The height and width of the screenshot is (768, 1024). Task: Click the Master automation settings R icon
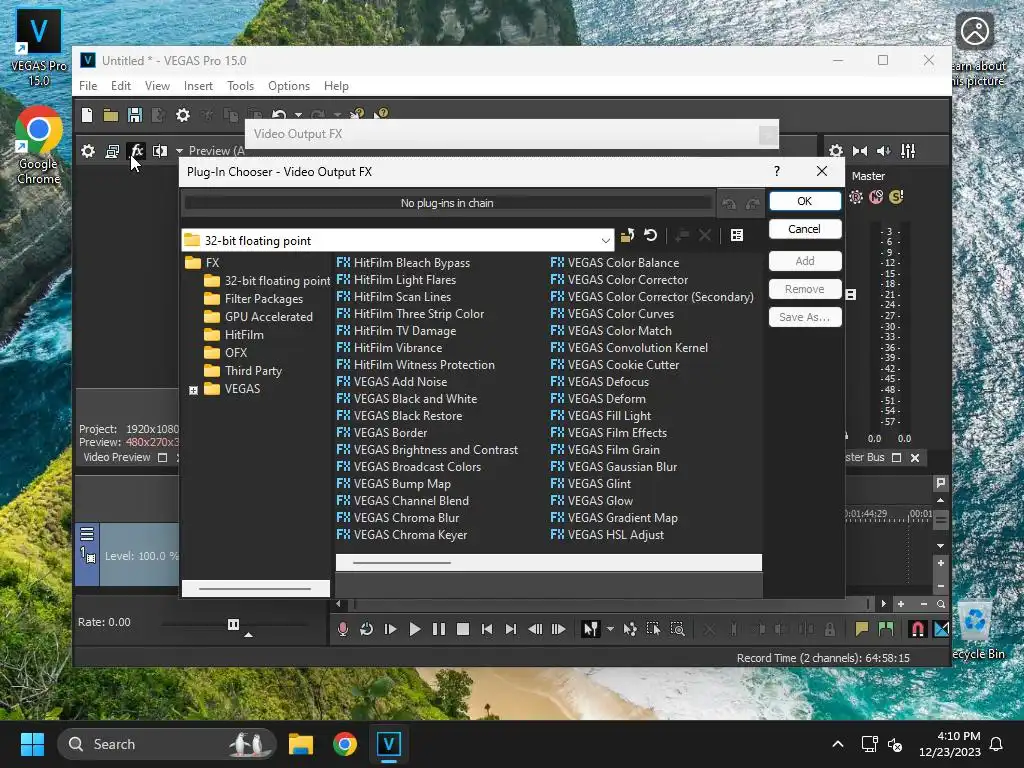click(856, 197)
